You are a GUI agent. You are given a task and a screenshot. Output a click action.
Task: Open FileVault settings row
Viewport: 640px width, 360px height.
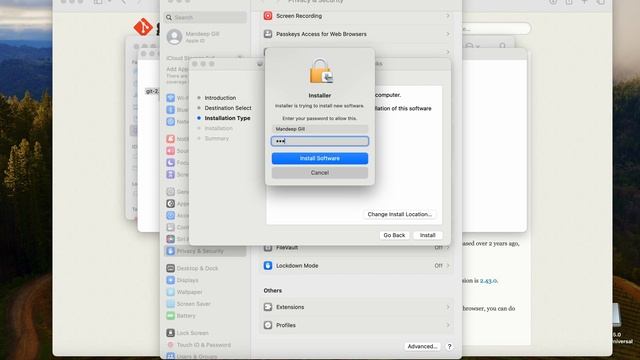tap(356, 248)
